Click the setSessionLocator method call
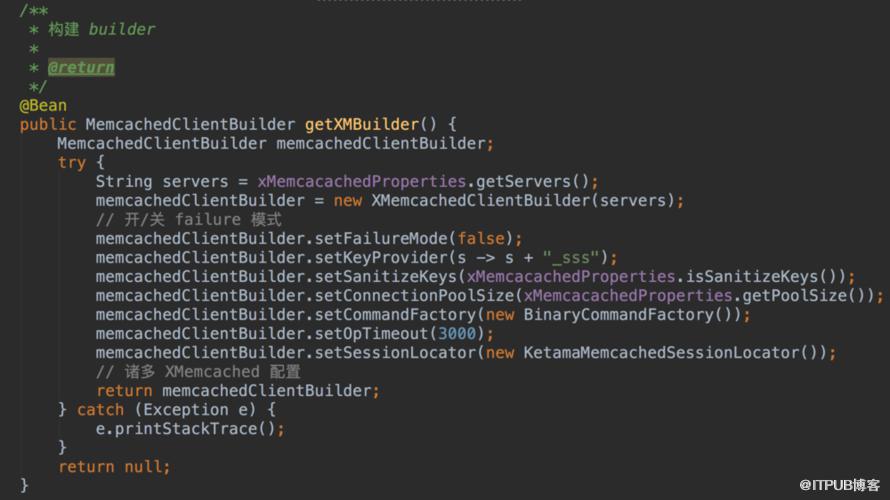 pyautogui.click(x=395, y=352)
